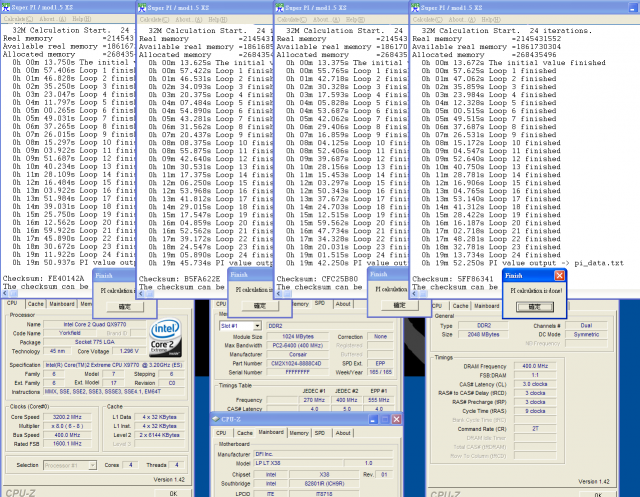Image resolution: width=640 pixels, height=497 pixels.
Task: Open the Calculate menu in the B5FA622E Super PI window
Action: [x=154, y=19]
